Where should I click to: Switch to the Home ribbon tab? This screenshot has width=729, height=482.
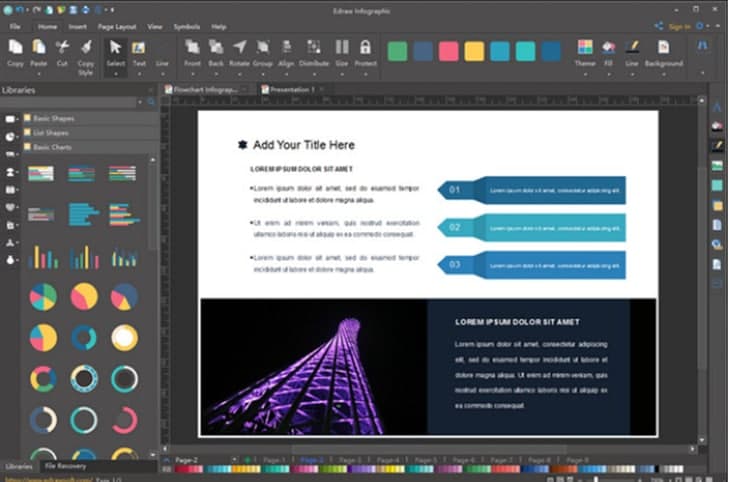(47, 27)
